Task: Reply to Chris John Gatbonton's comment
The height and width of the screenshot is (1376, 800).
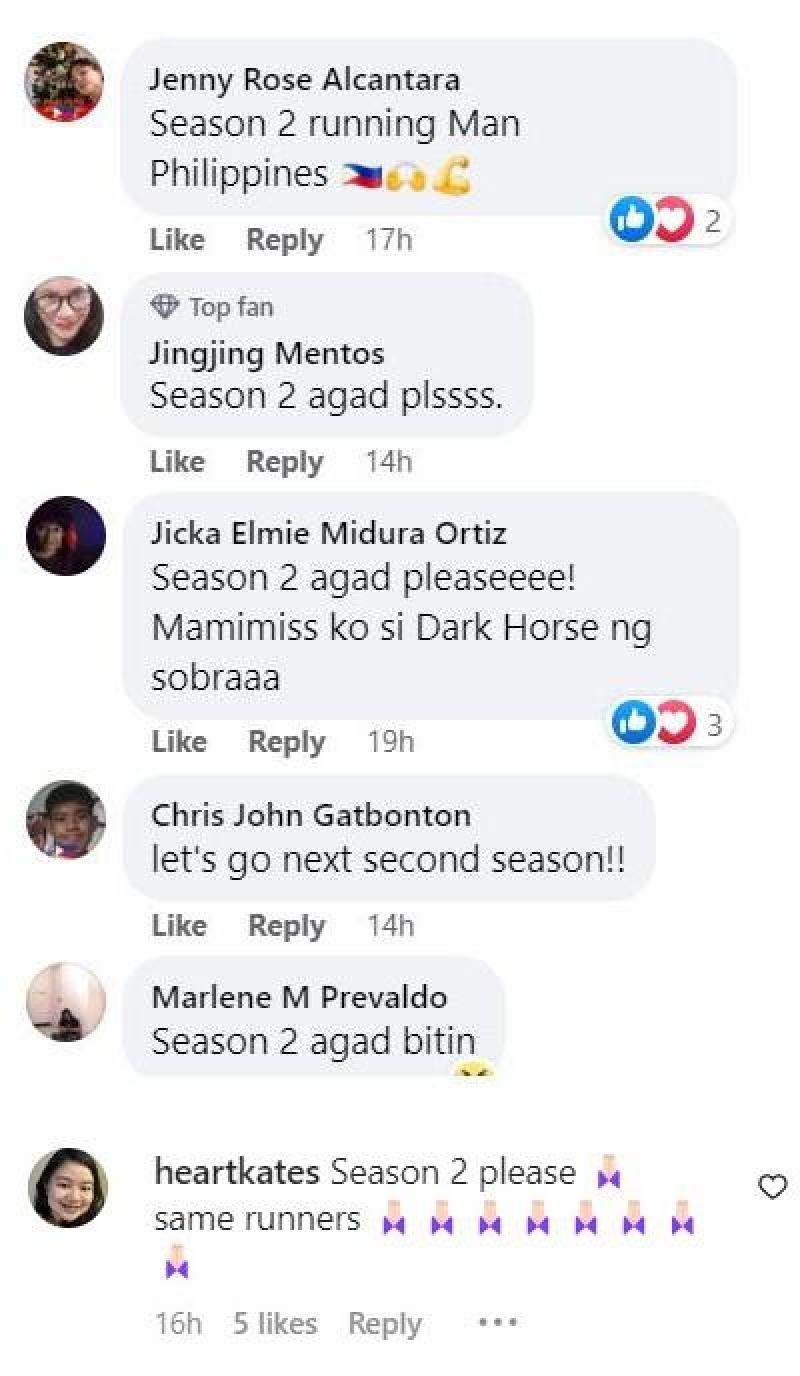Action: 287,926
